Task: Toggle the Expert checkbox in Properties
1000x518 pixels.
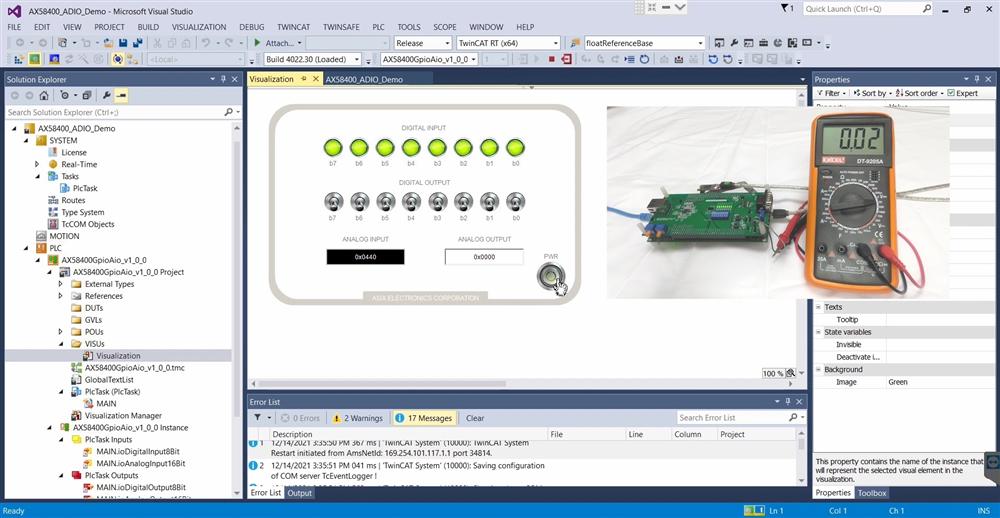Action: (951, 93)
